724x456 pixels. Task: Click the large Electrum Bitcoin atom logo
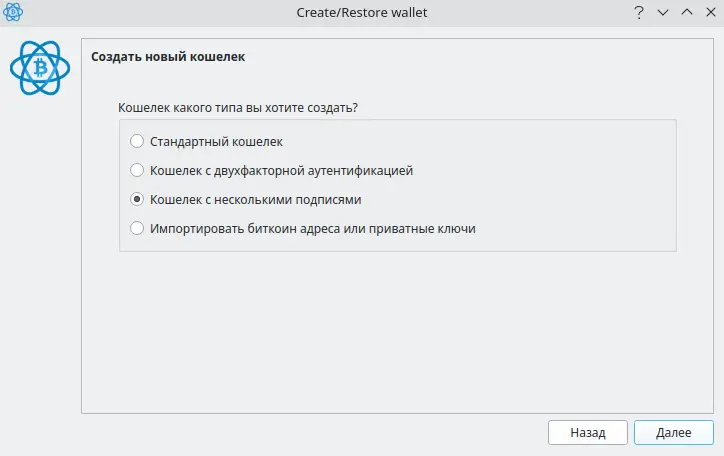point(40,68)
